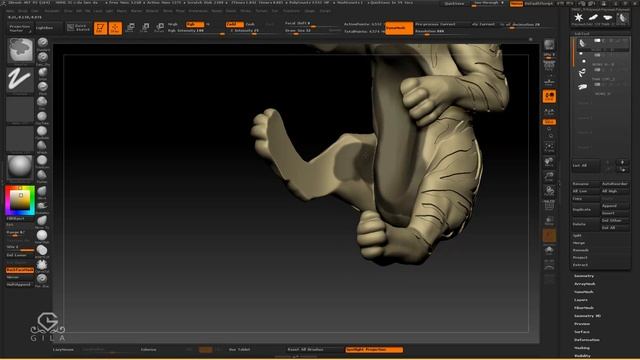Click the Frame button on right shelf

point(549,147)
